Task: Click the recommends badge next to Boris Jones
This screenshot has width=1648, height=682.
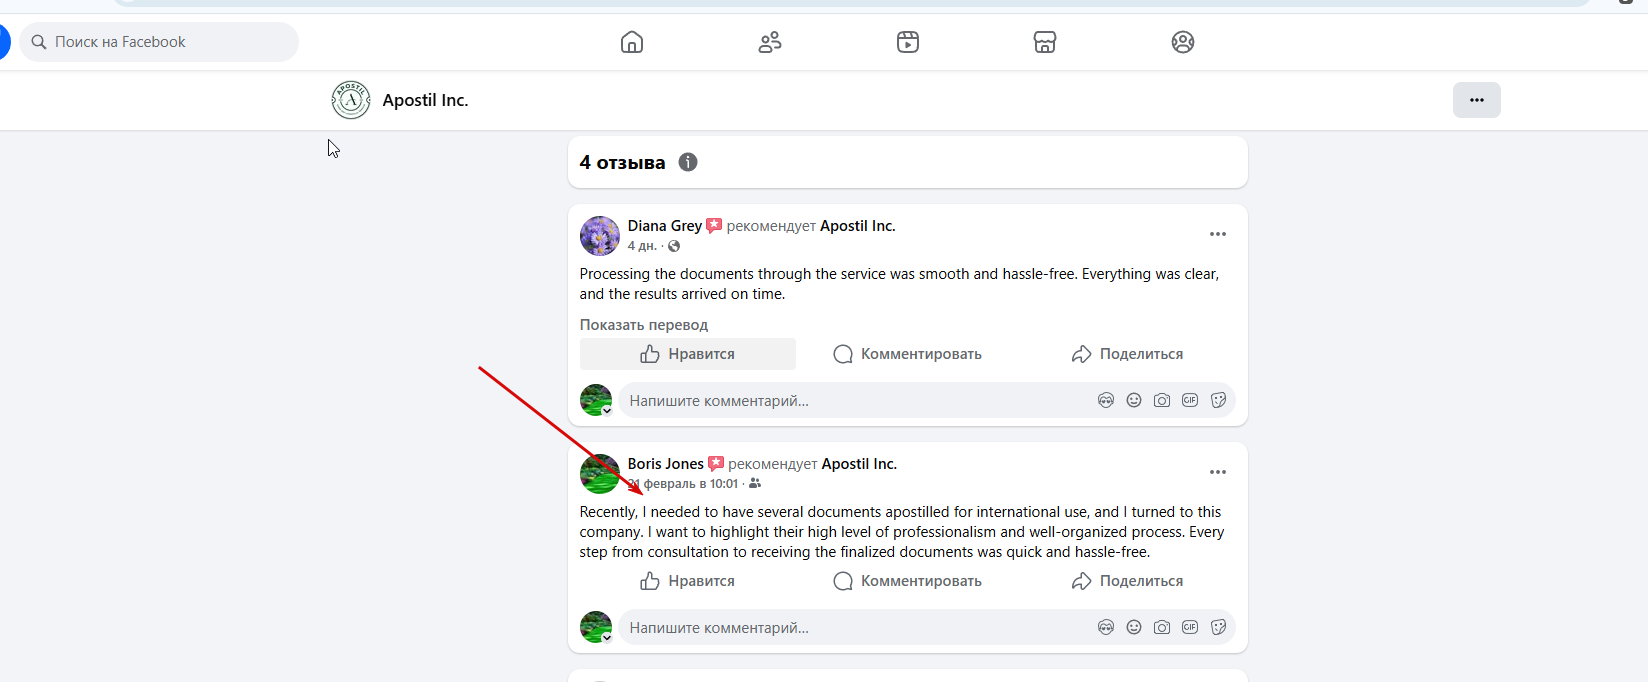Action: (x=716, y=464)
